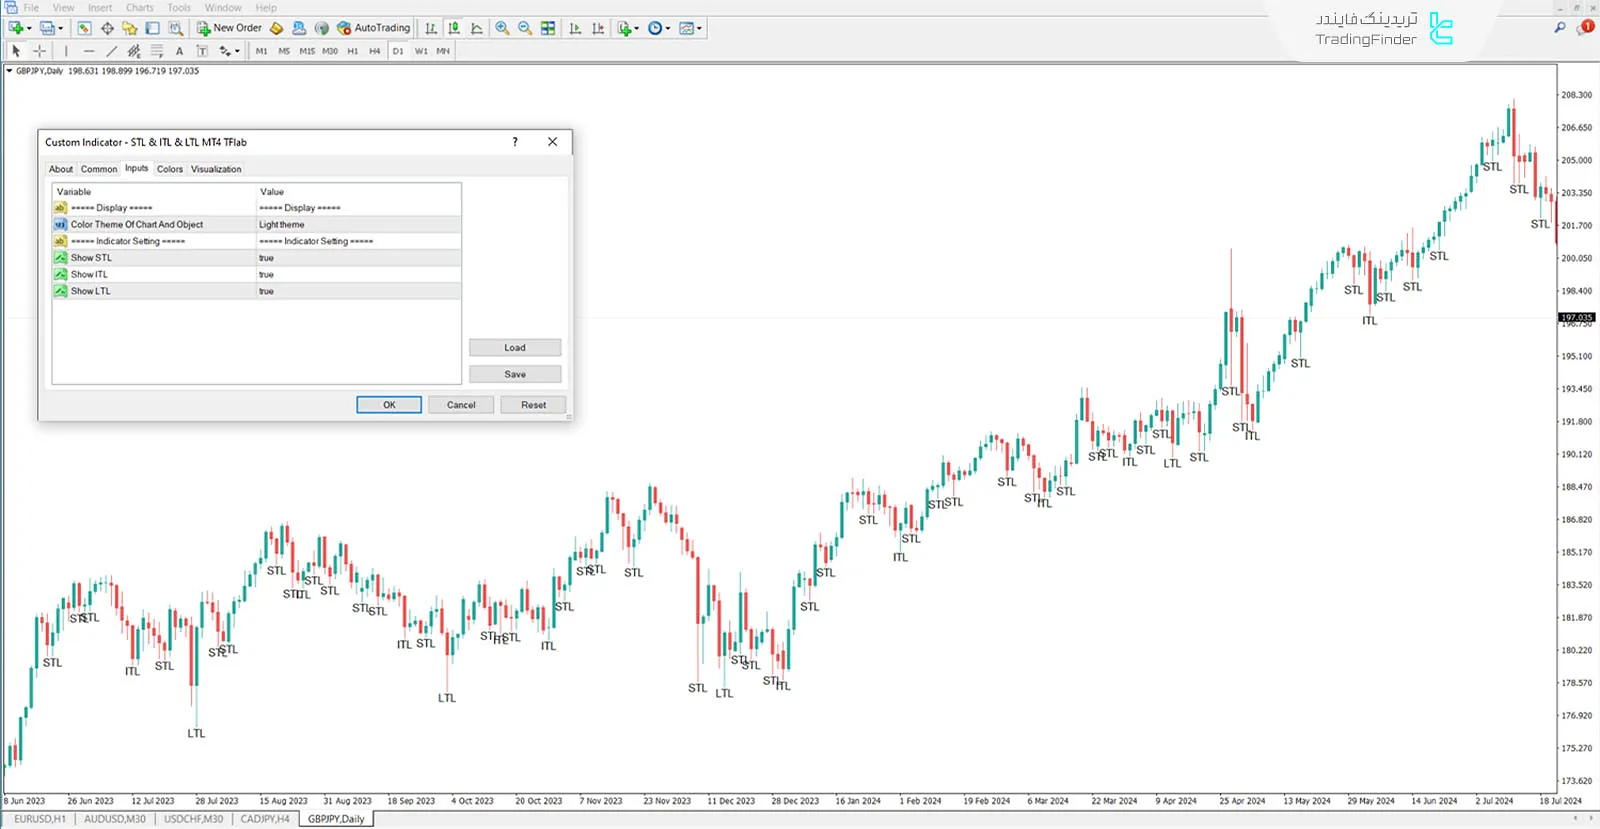Click the Zoom In magnifier icon

(x=502, y=28)
